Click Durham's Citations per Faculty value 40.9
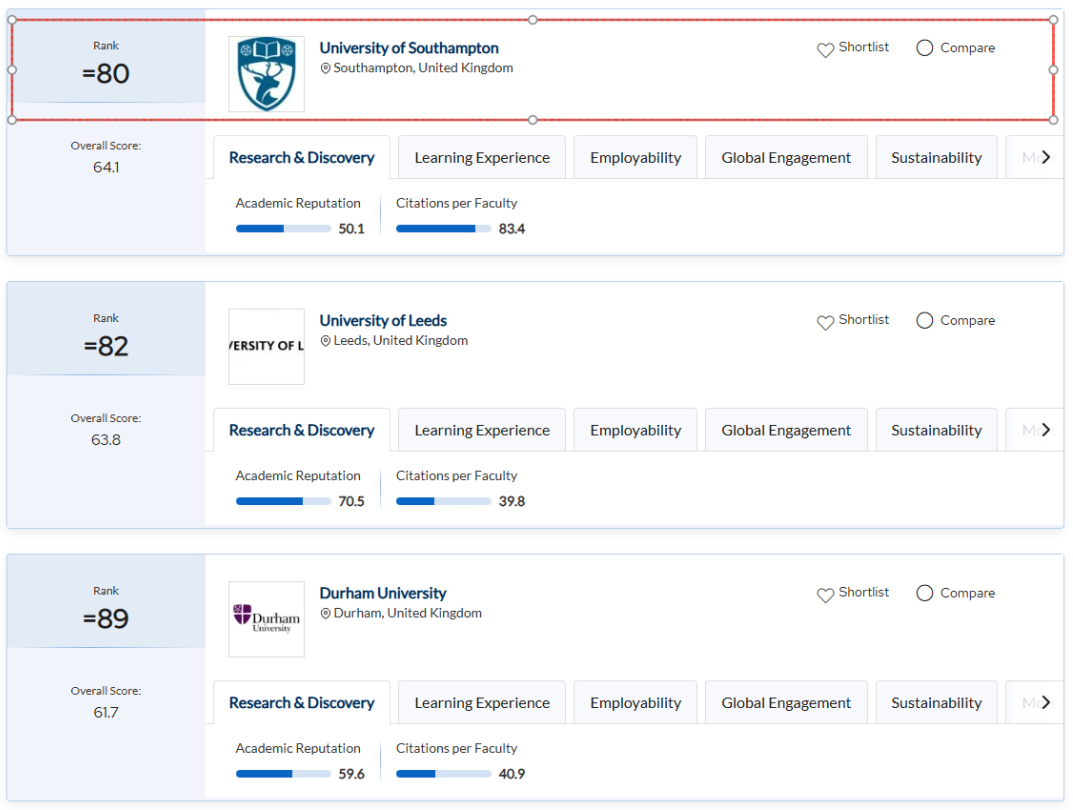This screenshot has height=810, width=1073. click(512, 774)
